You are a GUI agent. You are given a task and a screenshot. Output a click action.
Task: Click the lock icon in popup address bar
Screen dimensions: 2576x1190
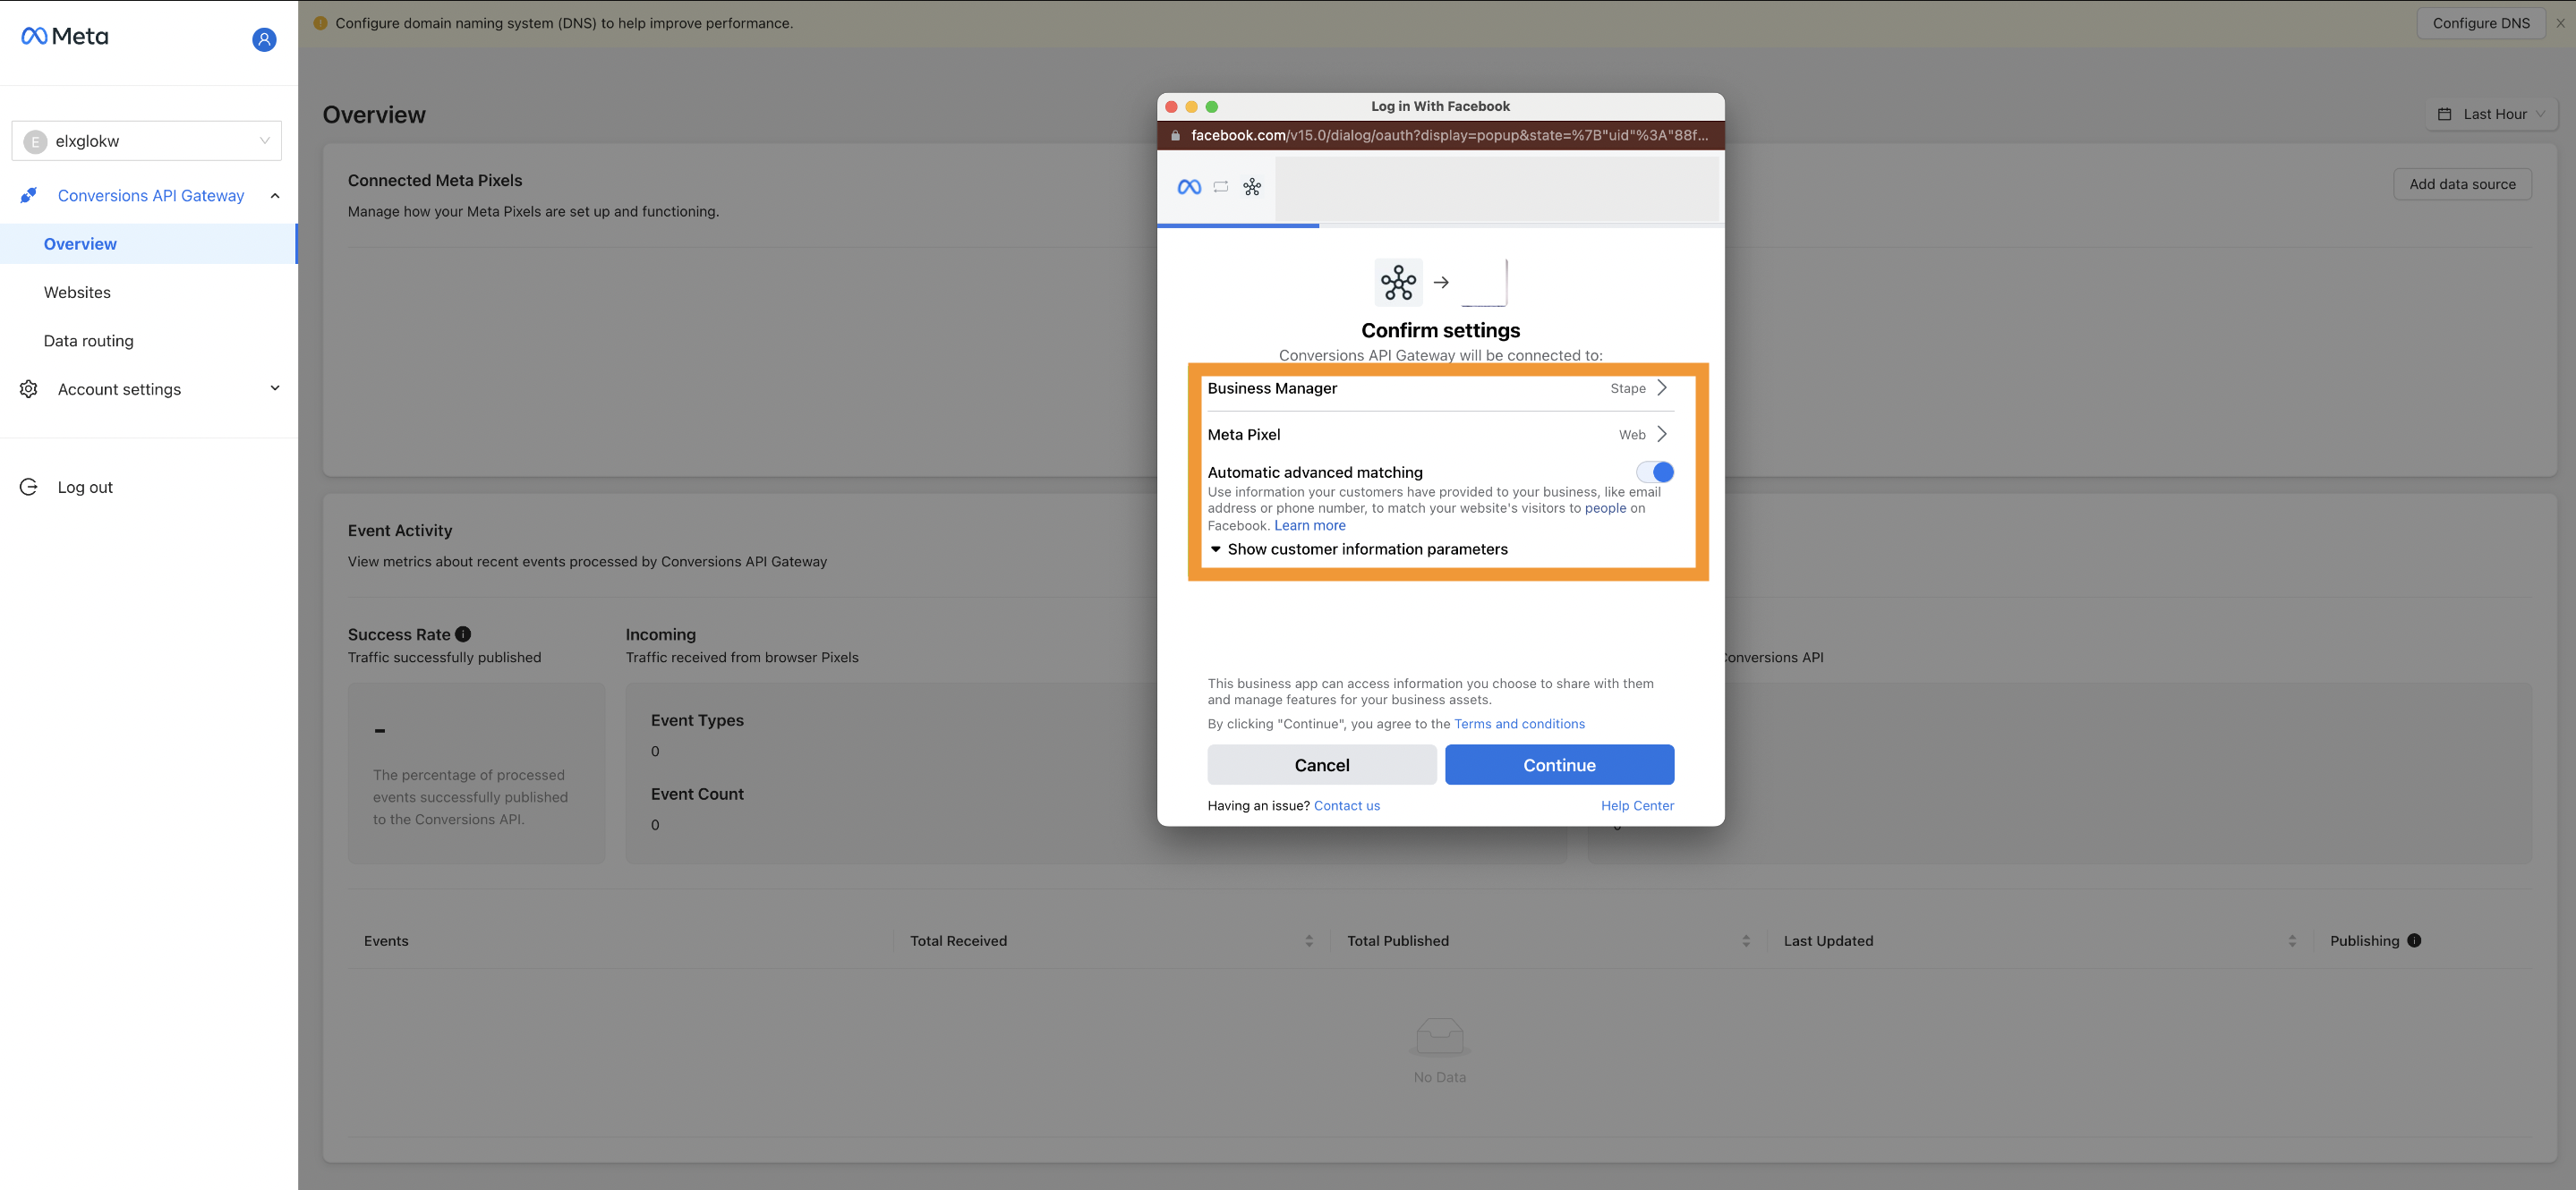(x=1176, y=136)
